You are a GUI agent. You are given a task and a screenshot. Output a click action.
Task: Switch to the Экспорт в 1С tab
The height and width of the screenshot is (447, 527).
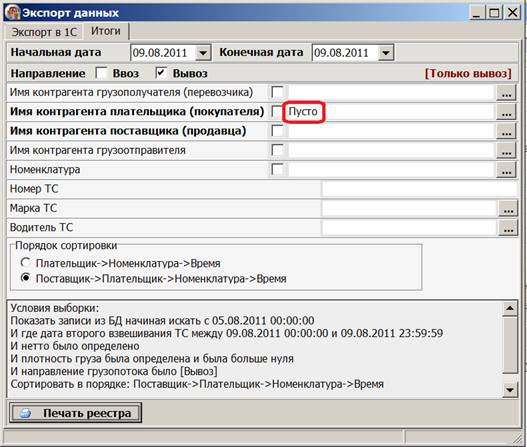44,32
